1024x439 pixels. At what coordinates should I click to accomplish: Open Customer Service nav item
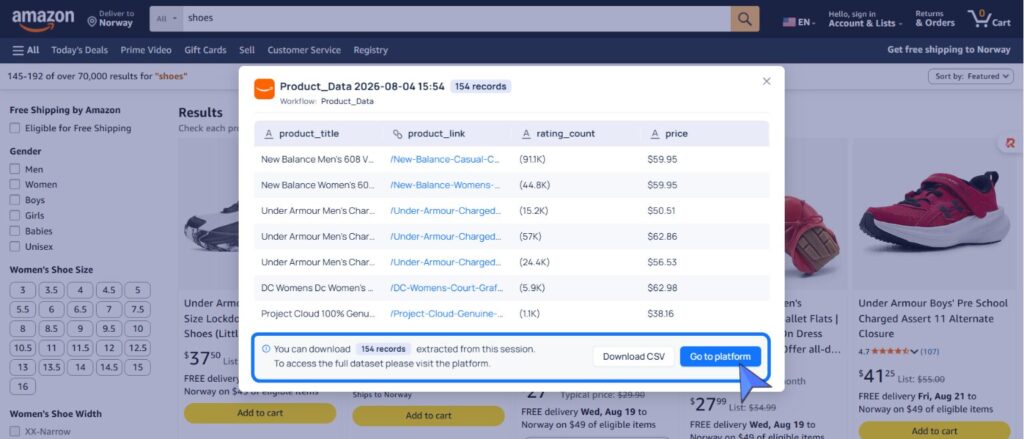tap(304, 50)
